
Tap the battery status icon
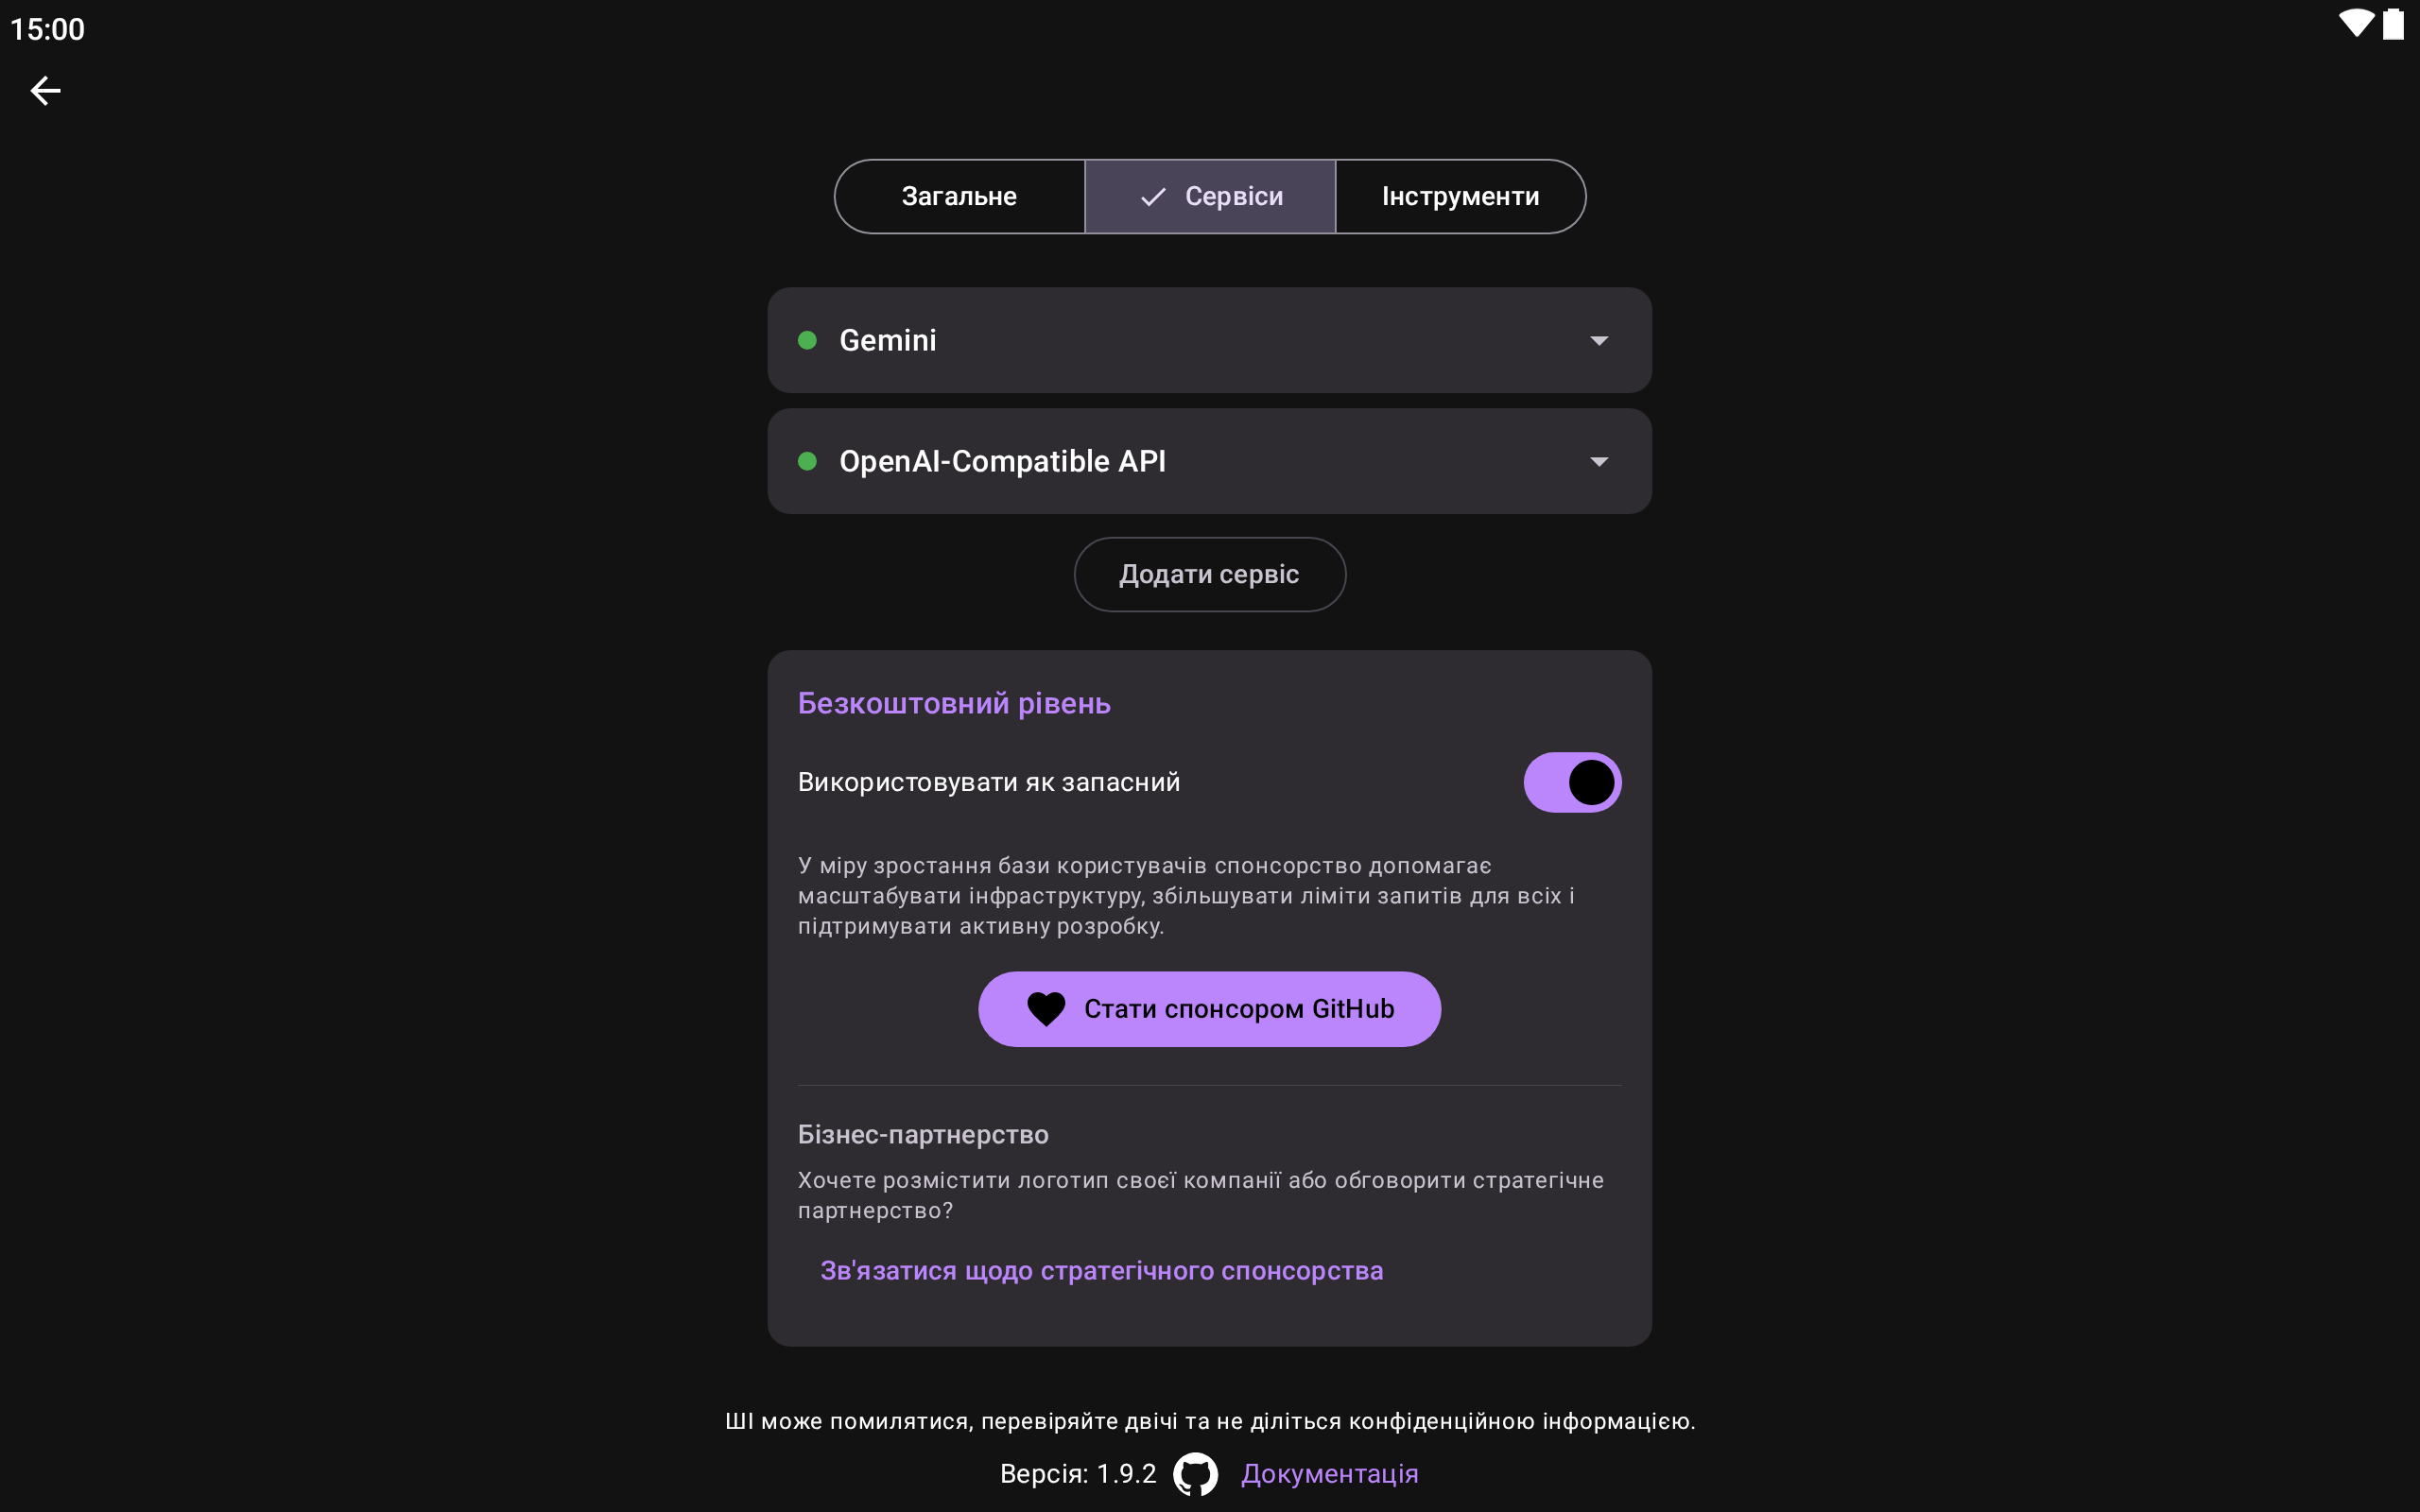click(2393, 24)
